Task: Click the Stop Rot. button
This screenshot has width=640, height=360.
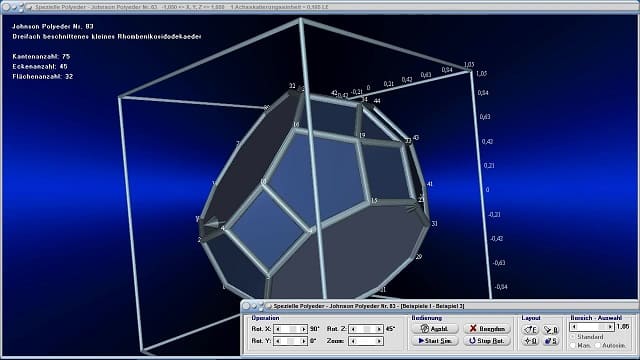Action: pyautogui.click(x=487, y=340)
